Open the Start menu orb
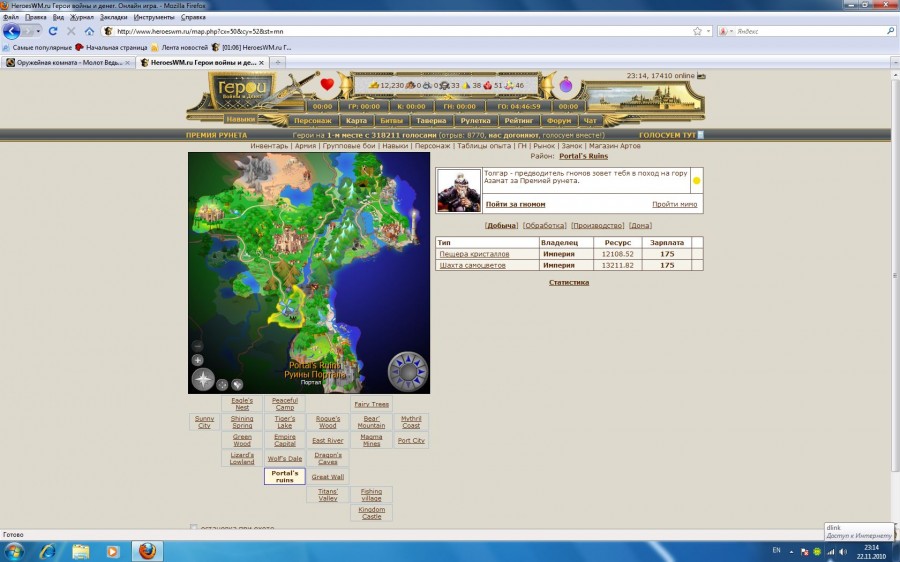The image size is (900, 562). pyautogui.click(x=13, y=551)
